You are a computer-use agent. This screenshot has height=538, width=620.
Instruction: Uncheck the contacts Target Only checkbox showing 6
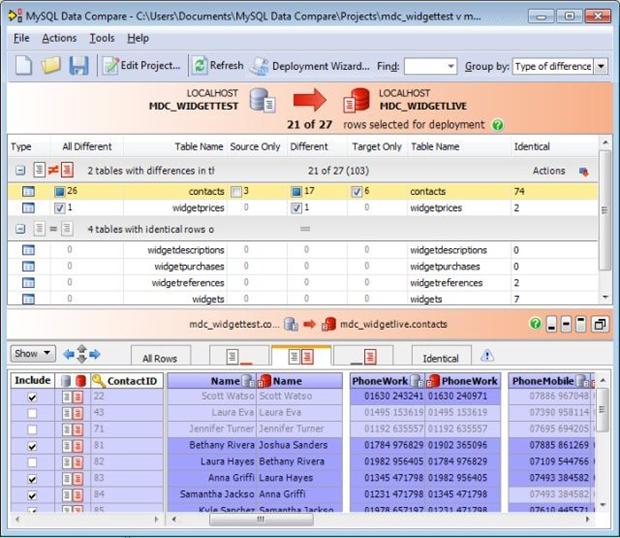(357, 192)
